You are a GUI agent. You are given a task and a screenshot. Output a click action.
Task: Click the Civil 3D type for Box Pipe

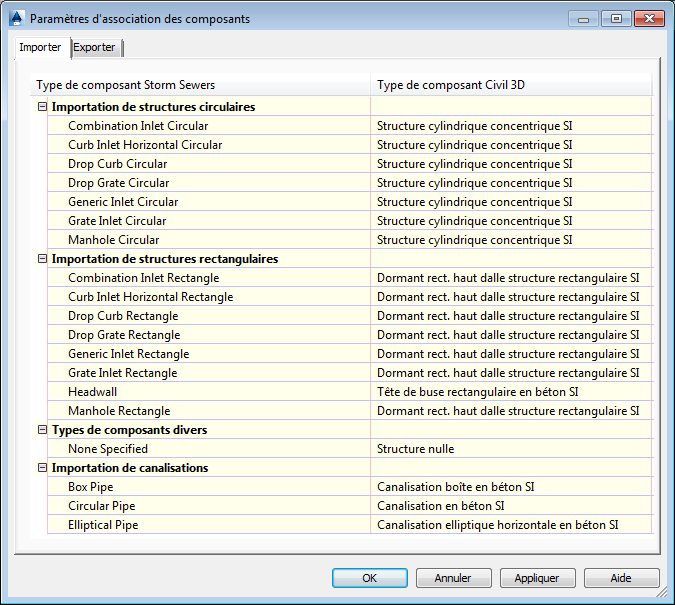[x=455, y=487]
